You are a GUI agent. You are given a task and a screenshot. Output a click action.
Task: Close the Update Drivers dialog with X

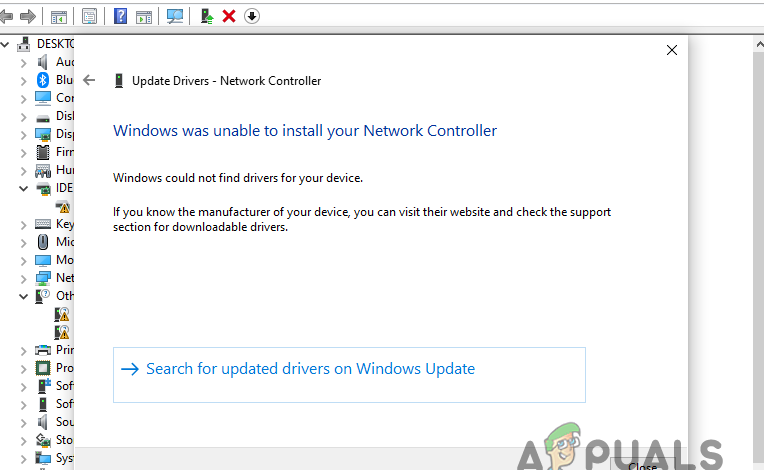(x=672, y=50)
